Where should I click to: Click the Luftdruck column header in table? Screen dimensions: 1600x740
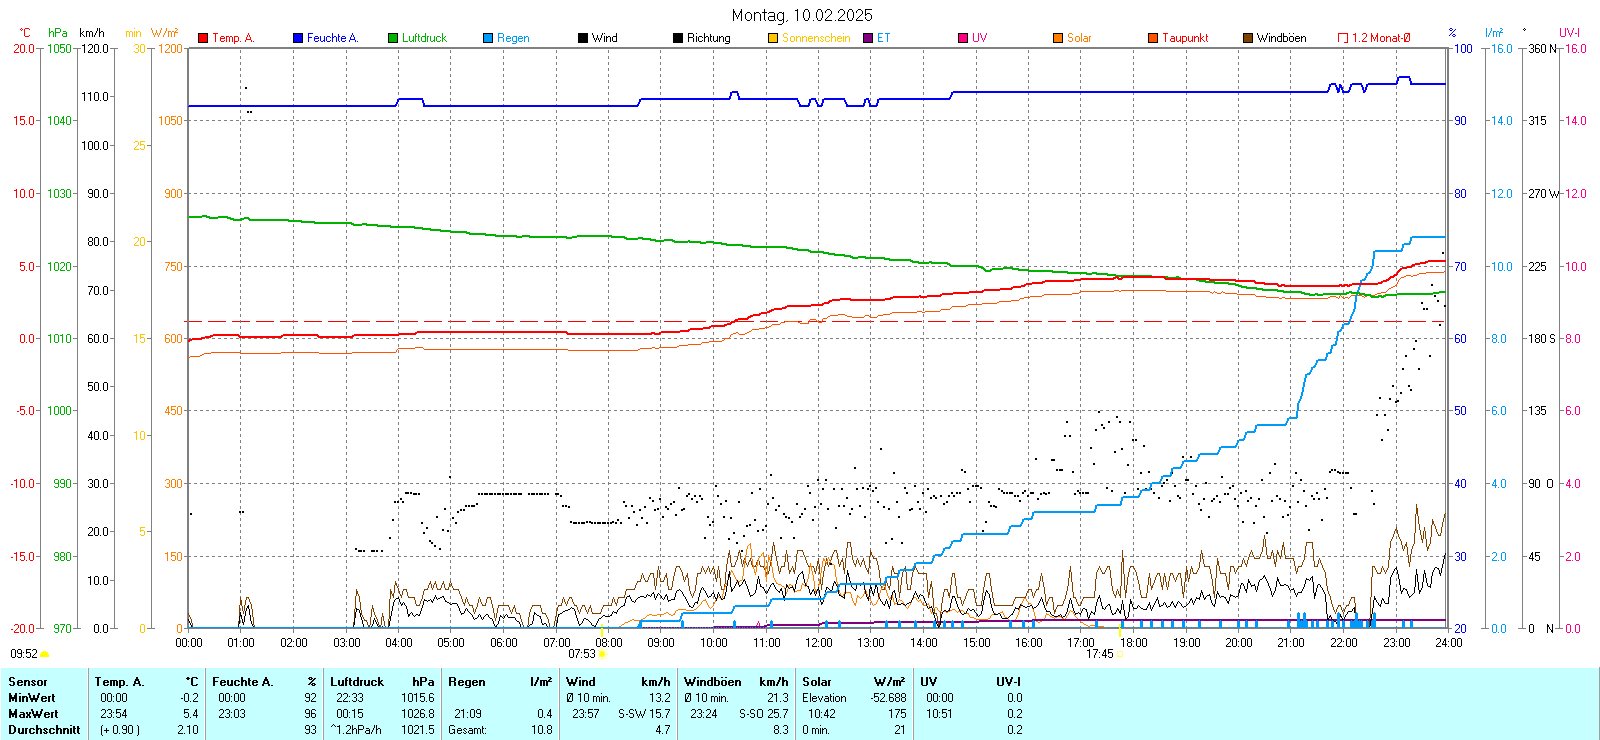(357, 682)
